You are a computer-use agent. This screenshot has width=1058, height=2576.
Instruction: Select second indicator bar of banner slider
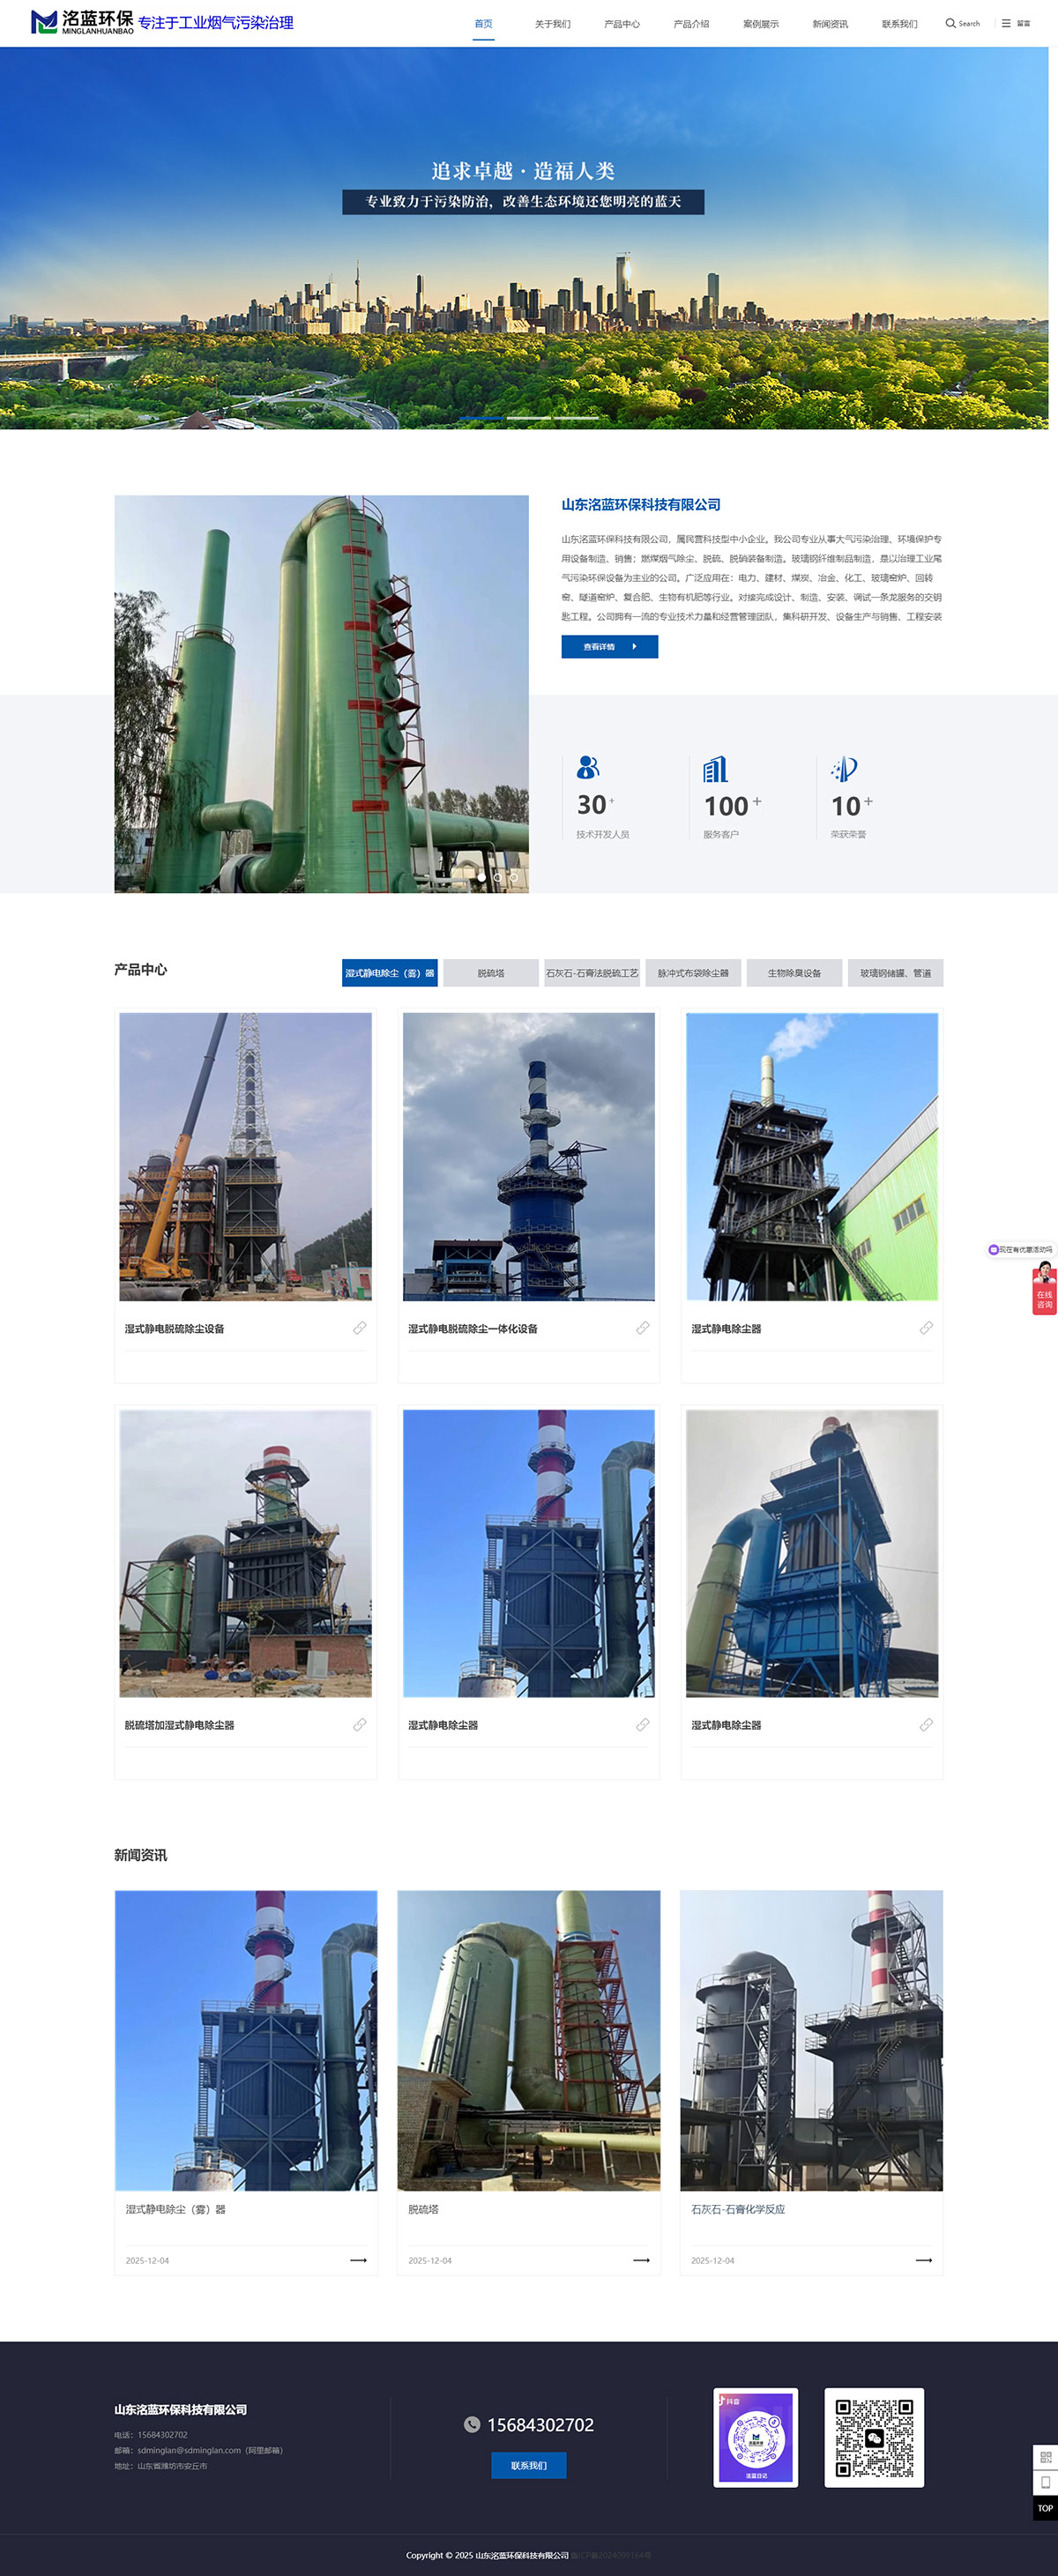[528, 418]
